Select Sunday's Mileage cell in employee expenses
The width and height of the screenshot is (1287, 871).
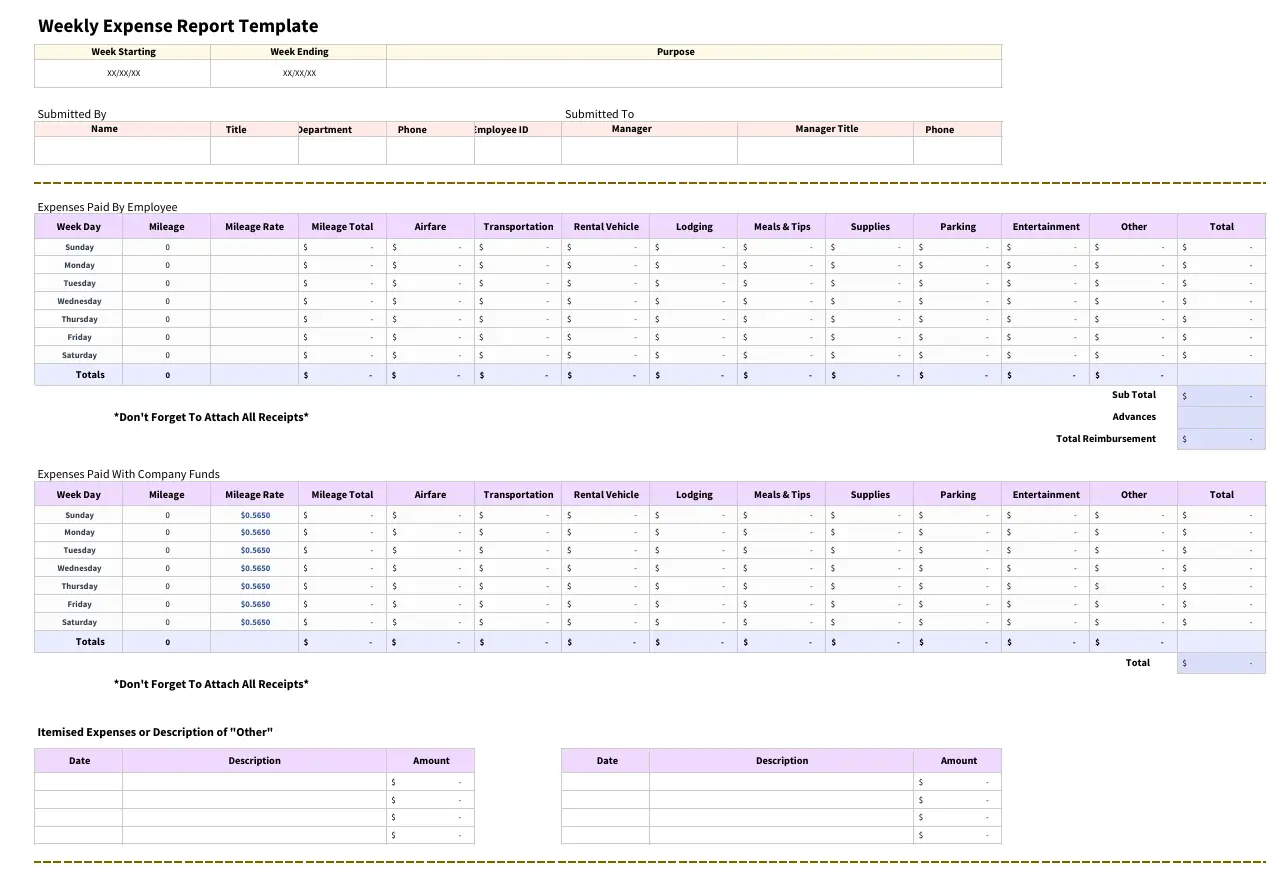(166, 246)
